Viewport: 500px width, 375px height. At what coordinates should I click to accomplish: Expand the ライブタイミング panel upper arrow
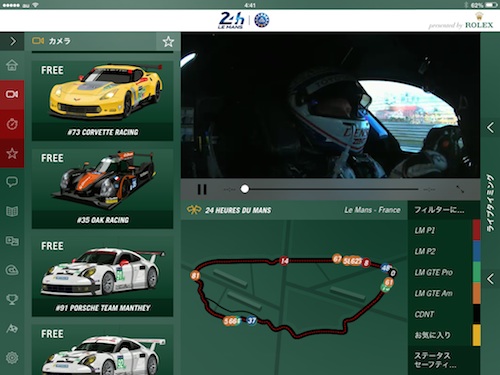(x=490, y=127)
